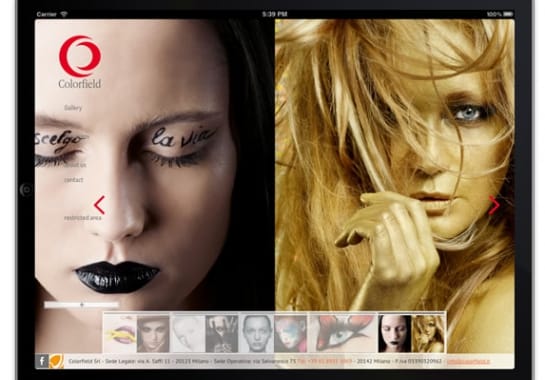545x380 pixels.
Task: Open the About us menu item
Action: tap(75, 165)
